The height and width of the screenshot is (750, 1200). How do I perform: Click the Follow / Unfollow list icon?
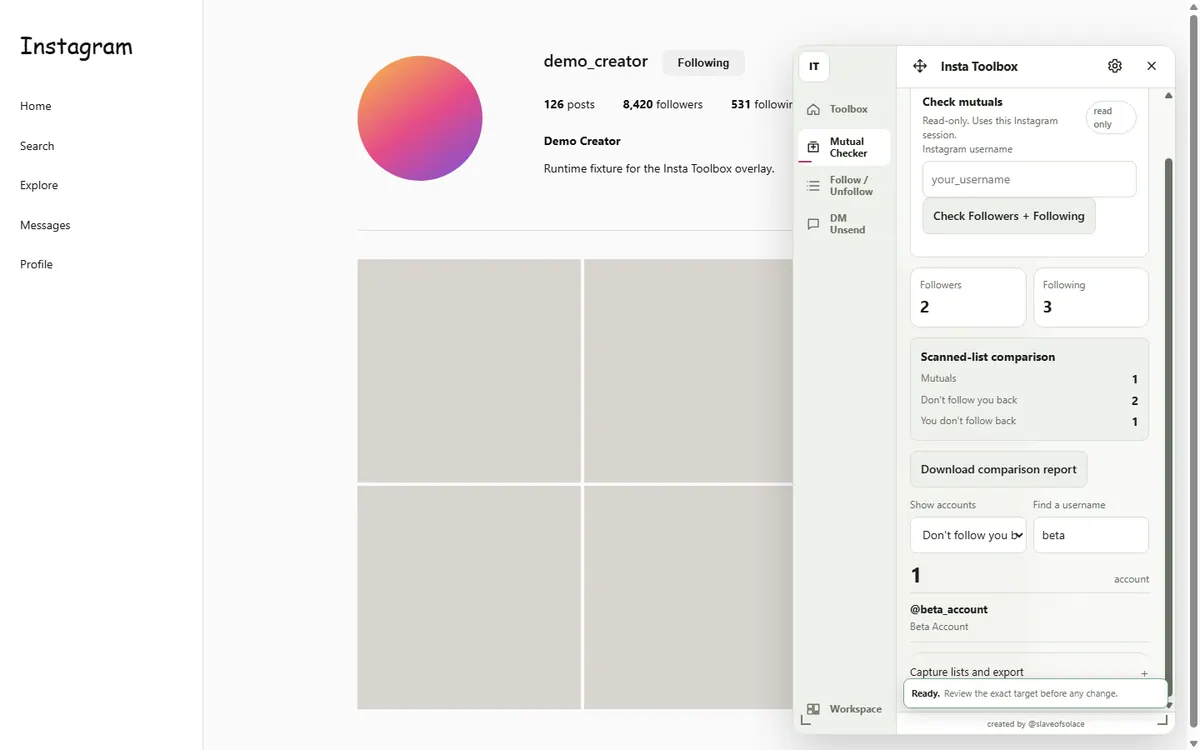[813, 186]
